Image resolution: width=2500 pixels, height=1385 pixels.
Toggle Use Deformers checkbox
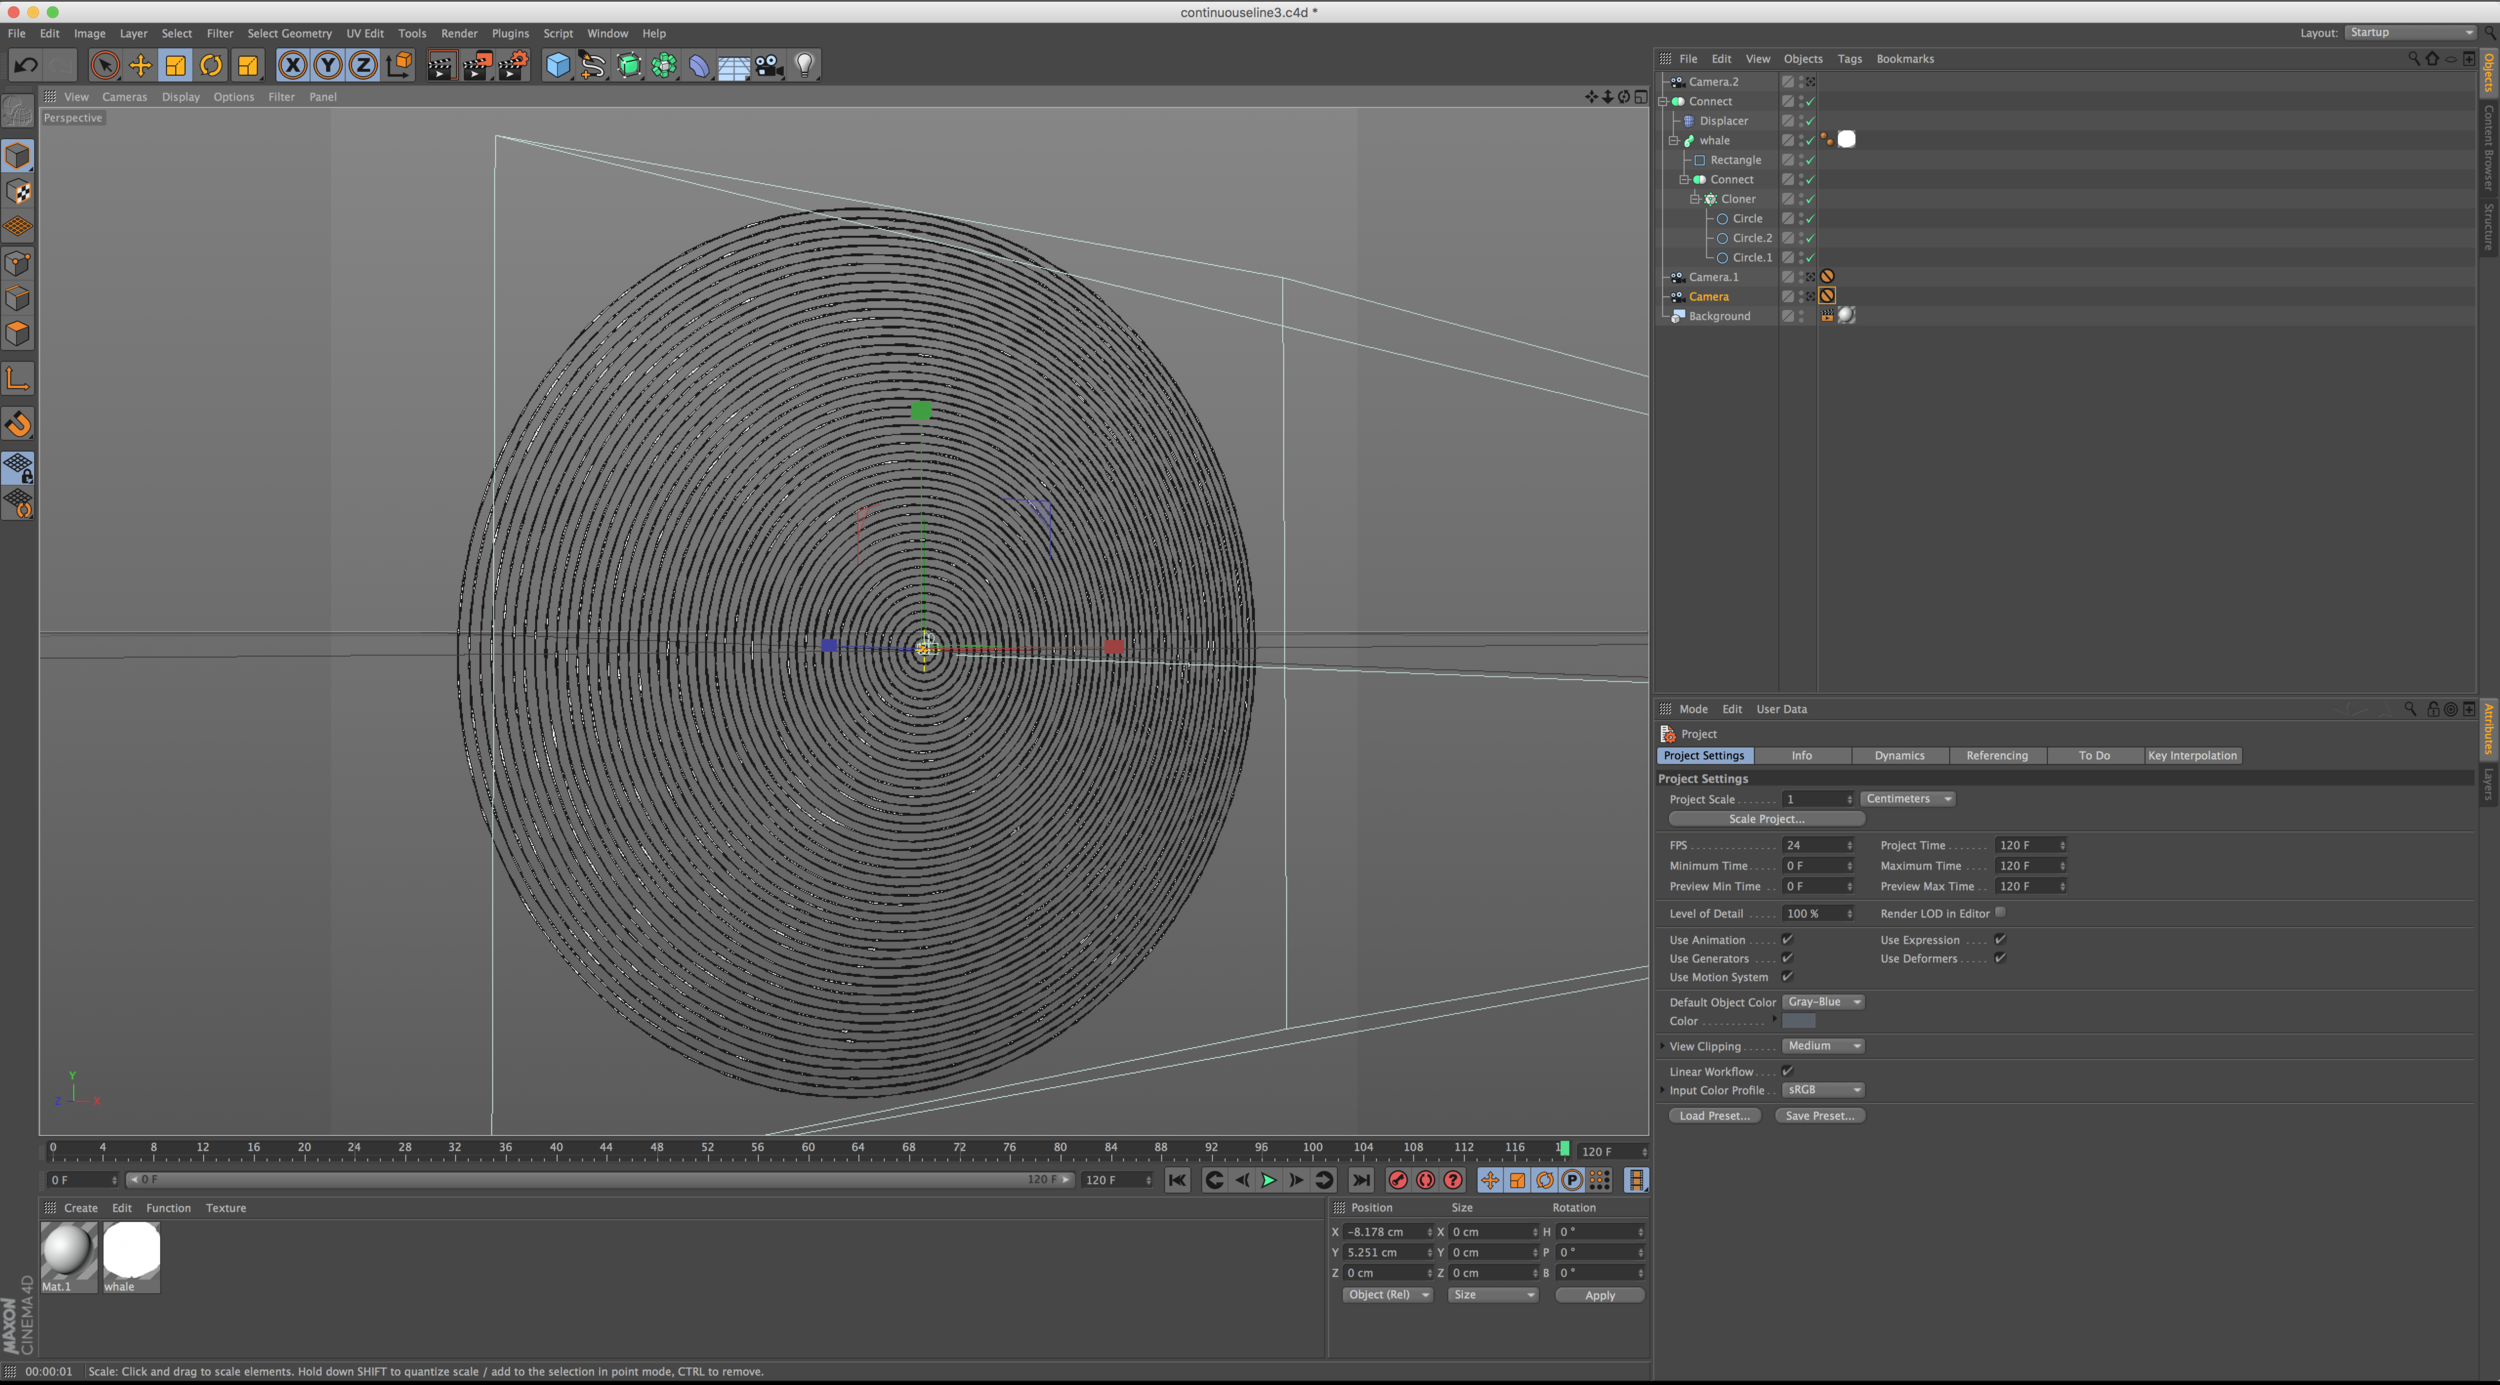(x=2000, y=958)
